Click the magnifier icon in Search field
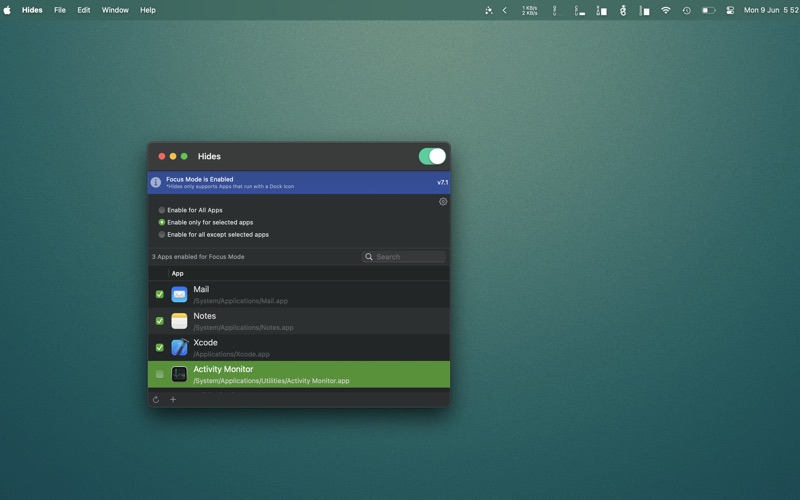The width and height of the screenshot is (800, 500). click(x=369, y=257)
